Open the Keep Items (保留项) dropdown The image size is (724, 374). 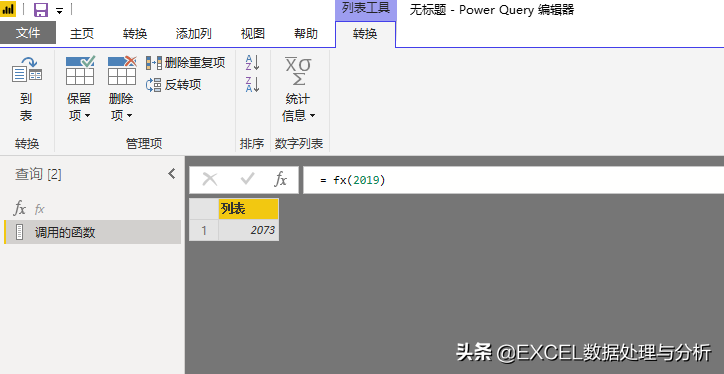(x=79, y=107)
